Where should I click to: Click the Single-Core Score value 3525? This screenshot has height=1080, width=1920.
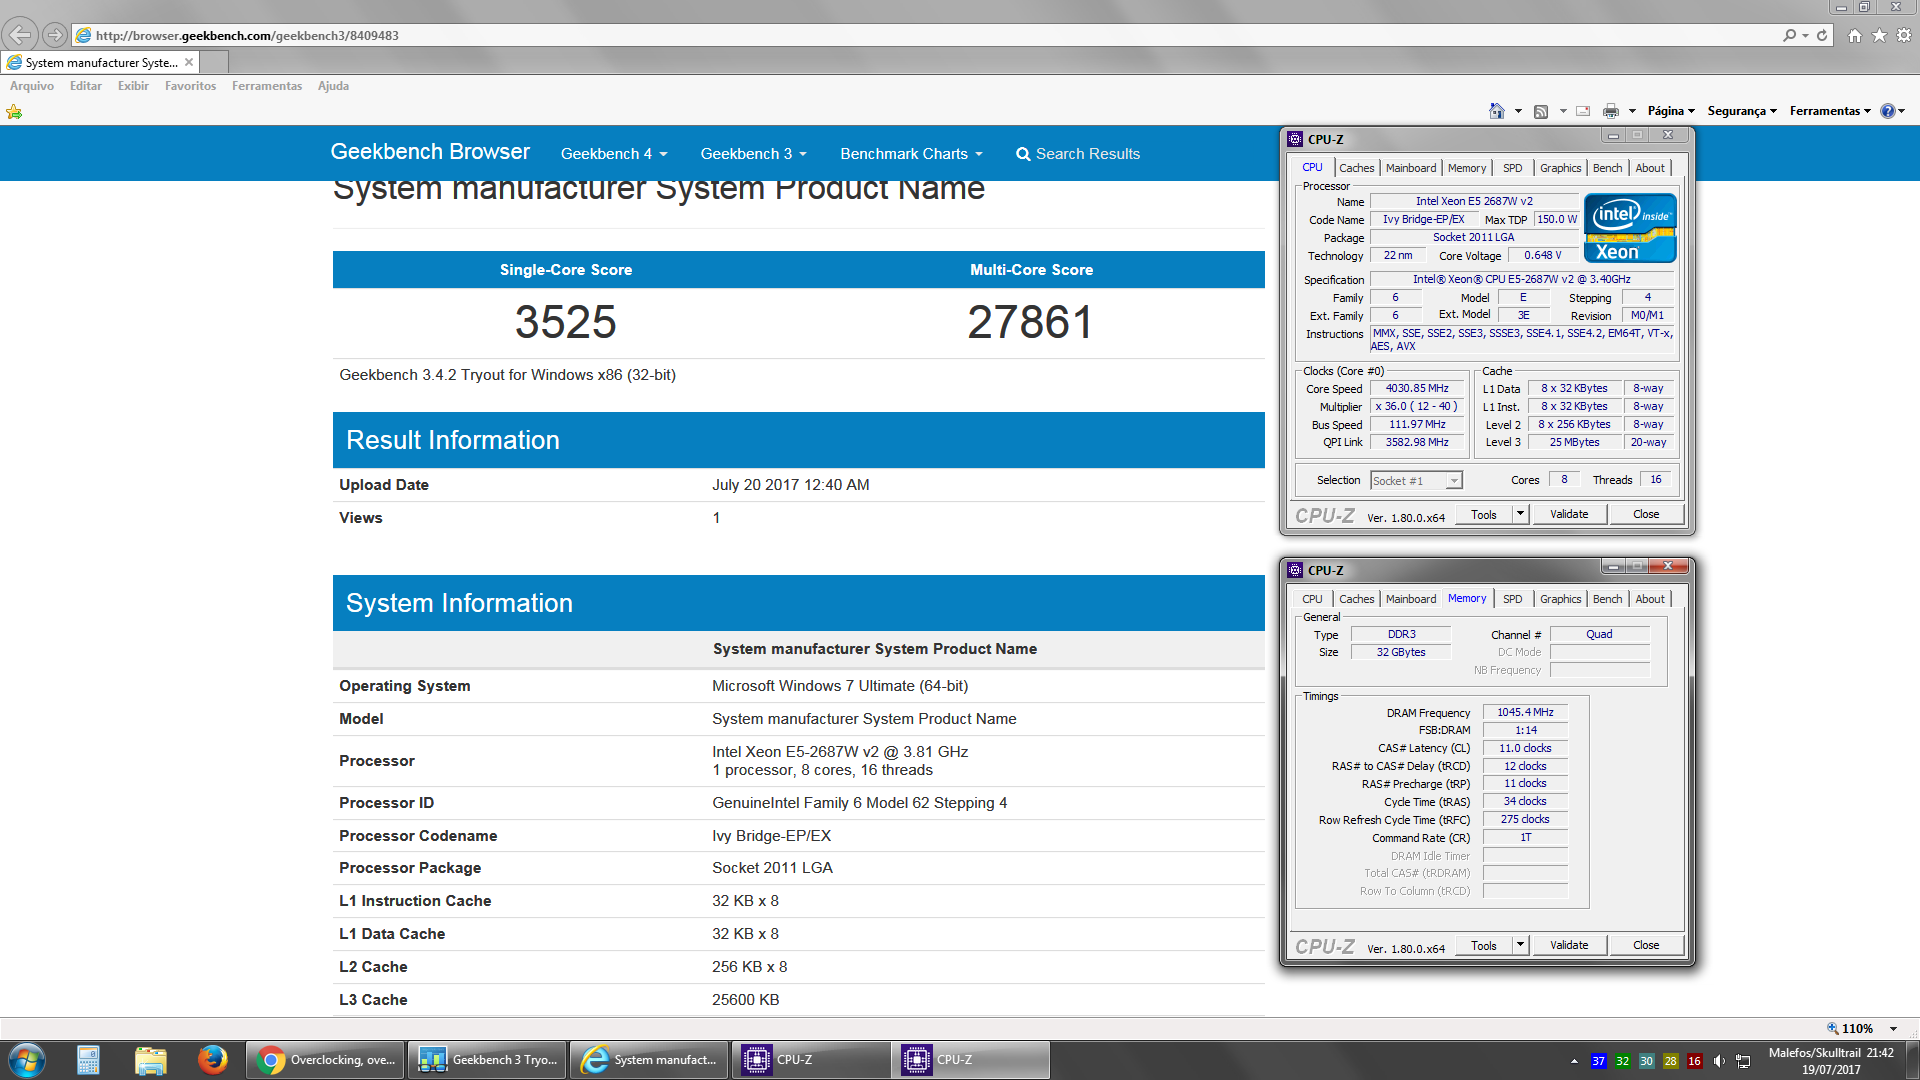point(566,322)
